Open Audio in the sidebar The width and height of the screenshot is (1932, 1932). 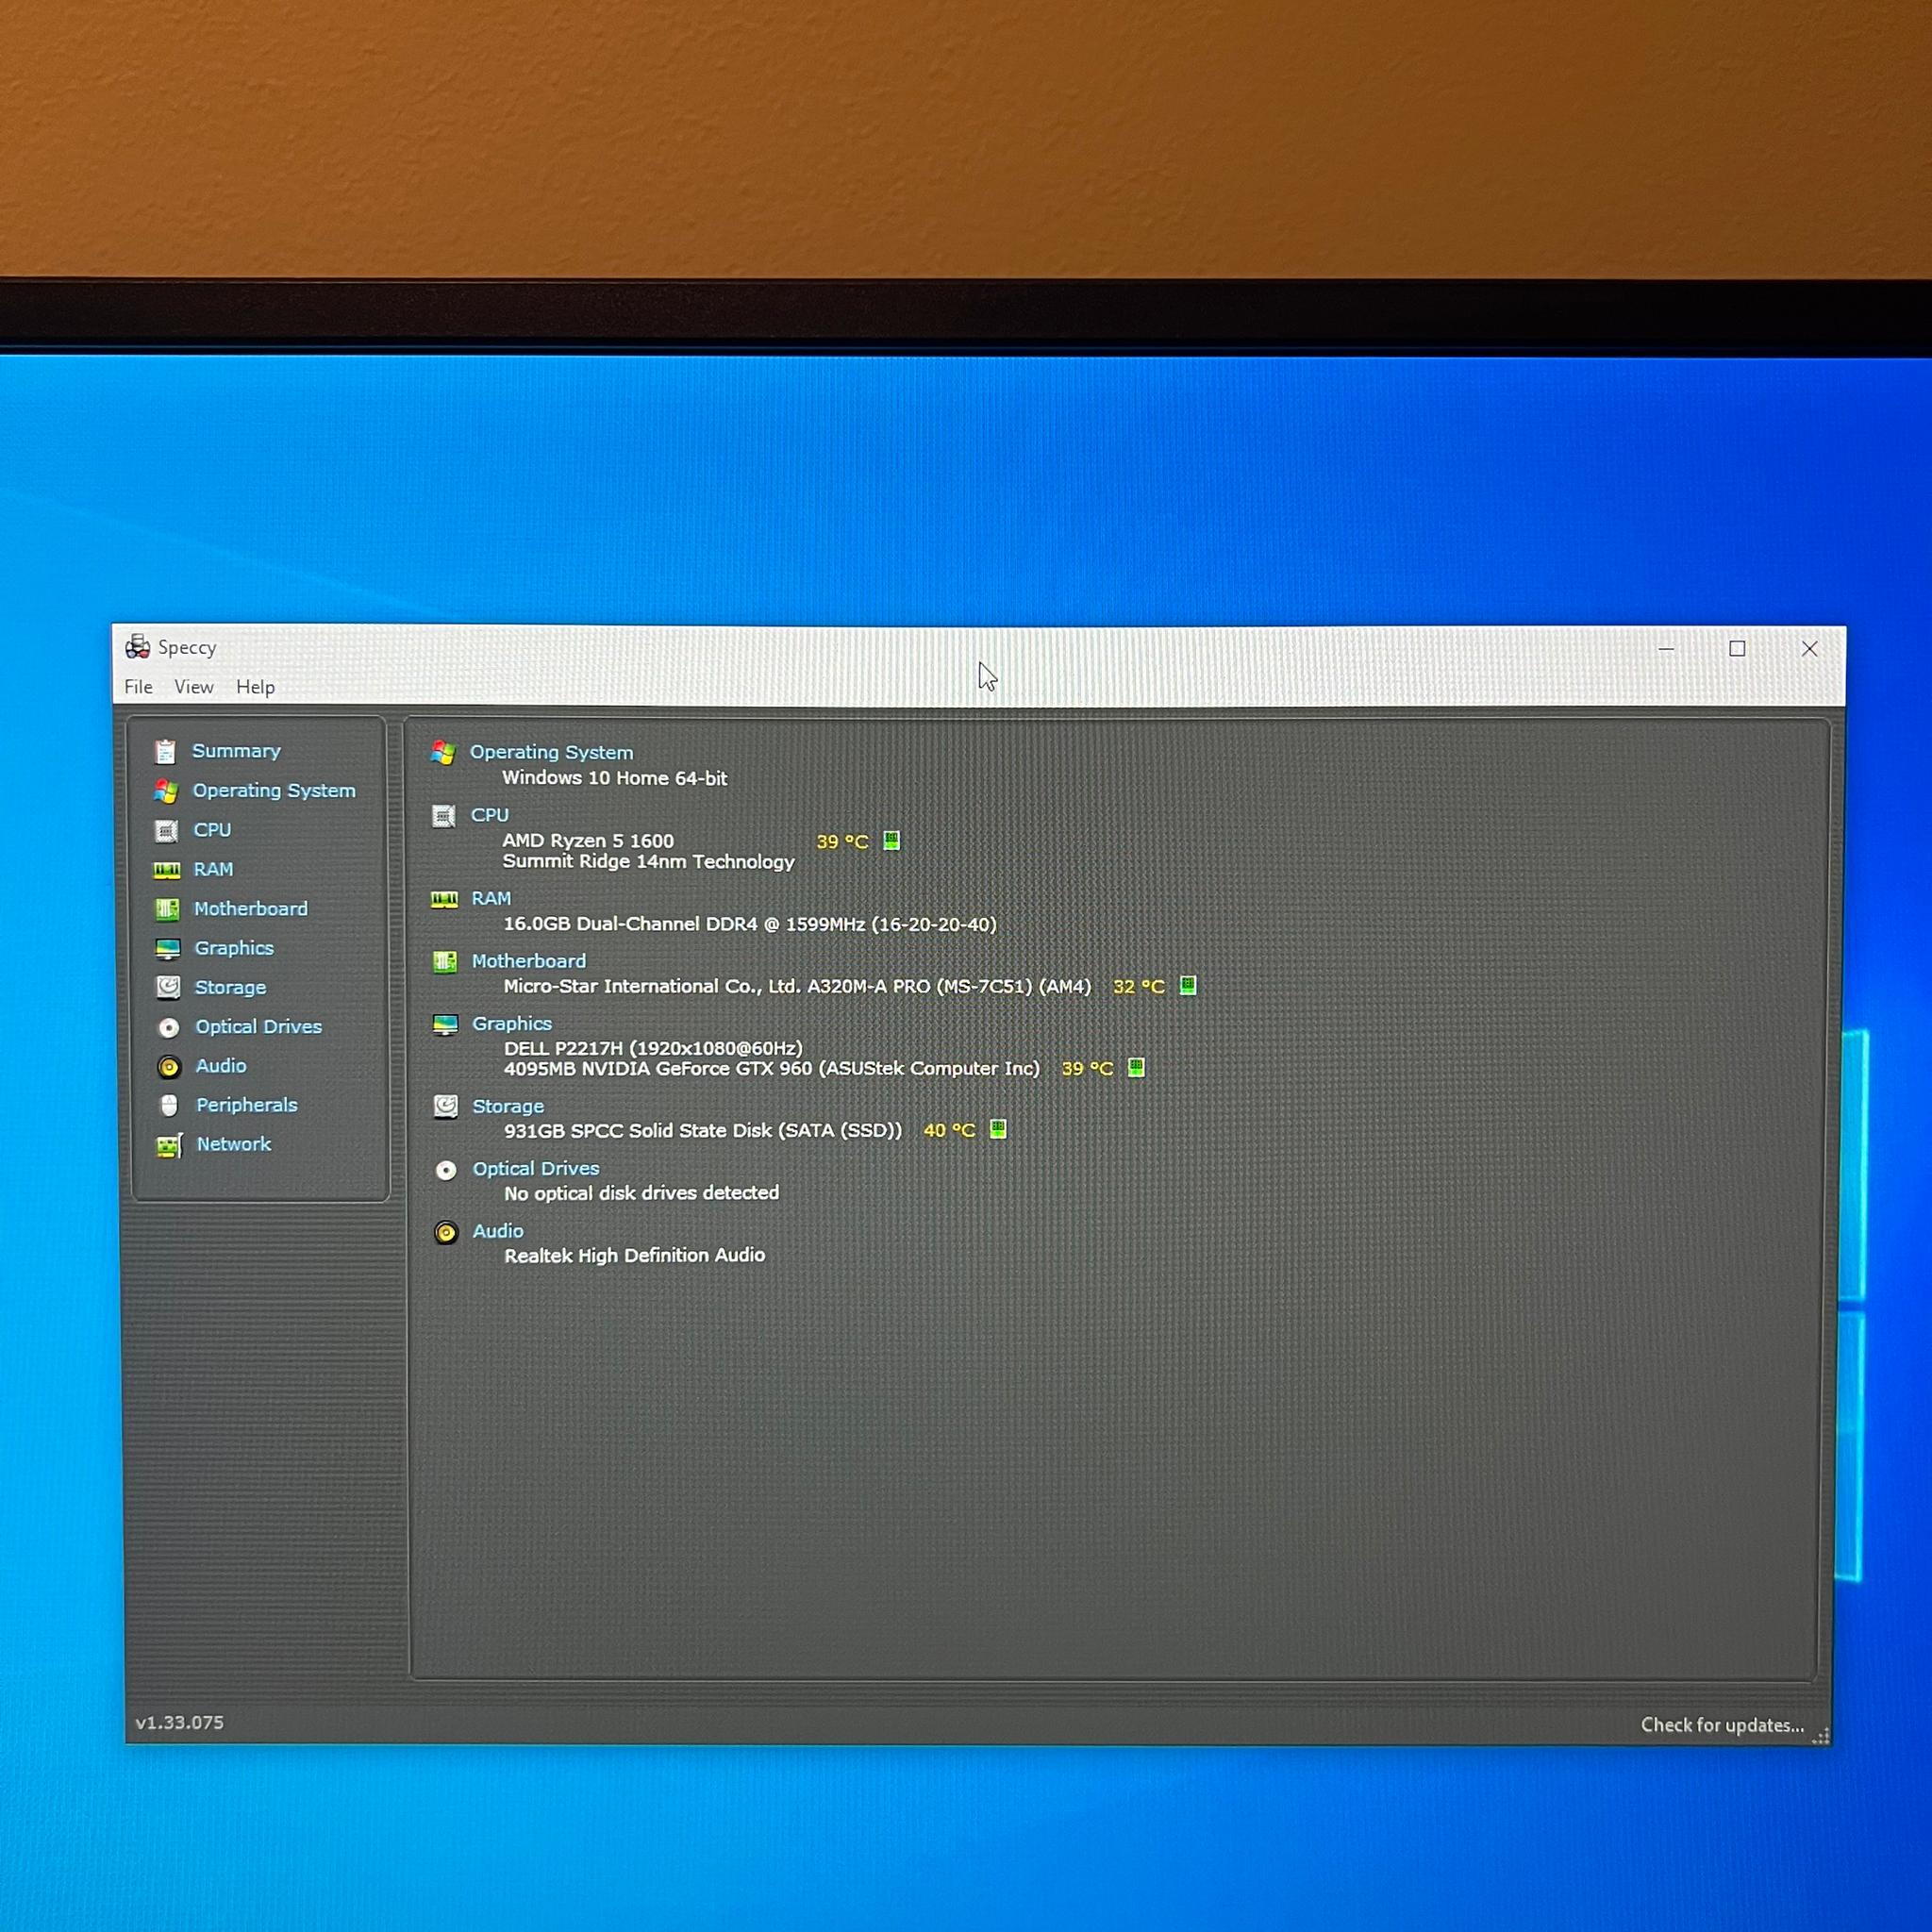coord(221,1066)
